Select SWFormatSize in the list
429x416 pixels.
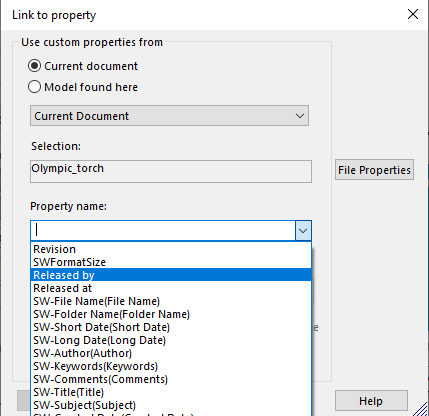click(x=171, y=262)
